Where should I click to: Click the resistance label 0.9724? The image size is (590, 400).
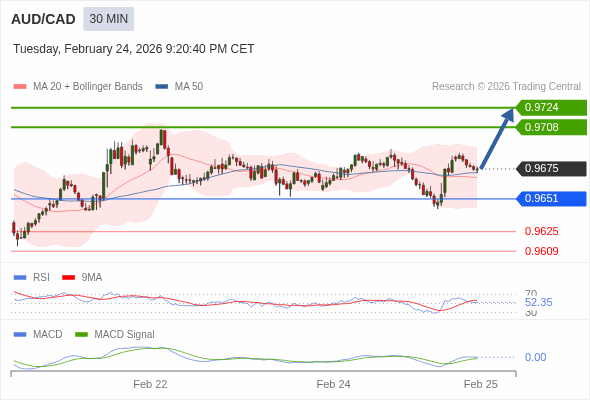551,108
